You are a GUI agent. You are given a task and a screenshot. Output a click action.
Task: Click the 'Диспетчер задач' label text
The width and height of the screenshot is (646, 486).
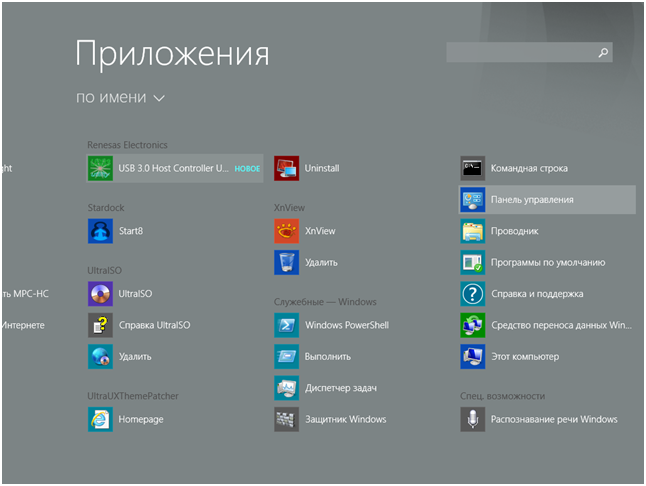pos(341,388)
